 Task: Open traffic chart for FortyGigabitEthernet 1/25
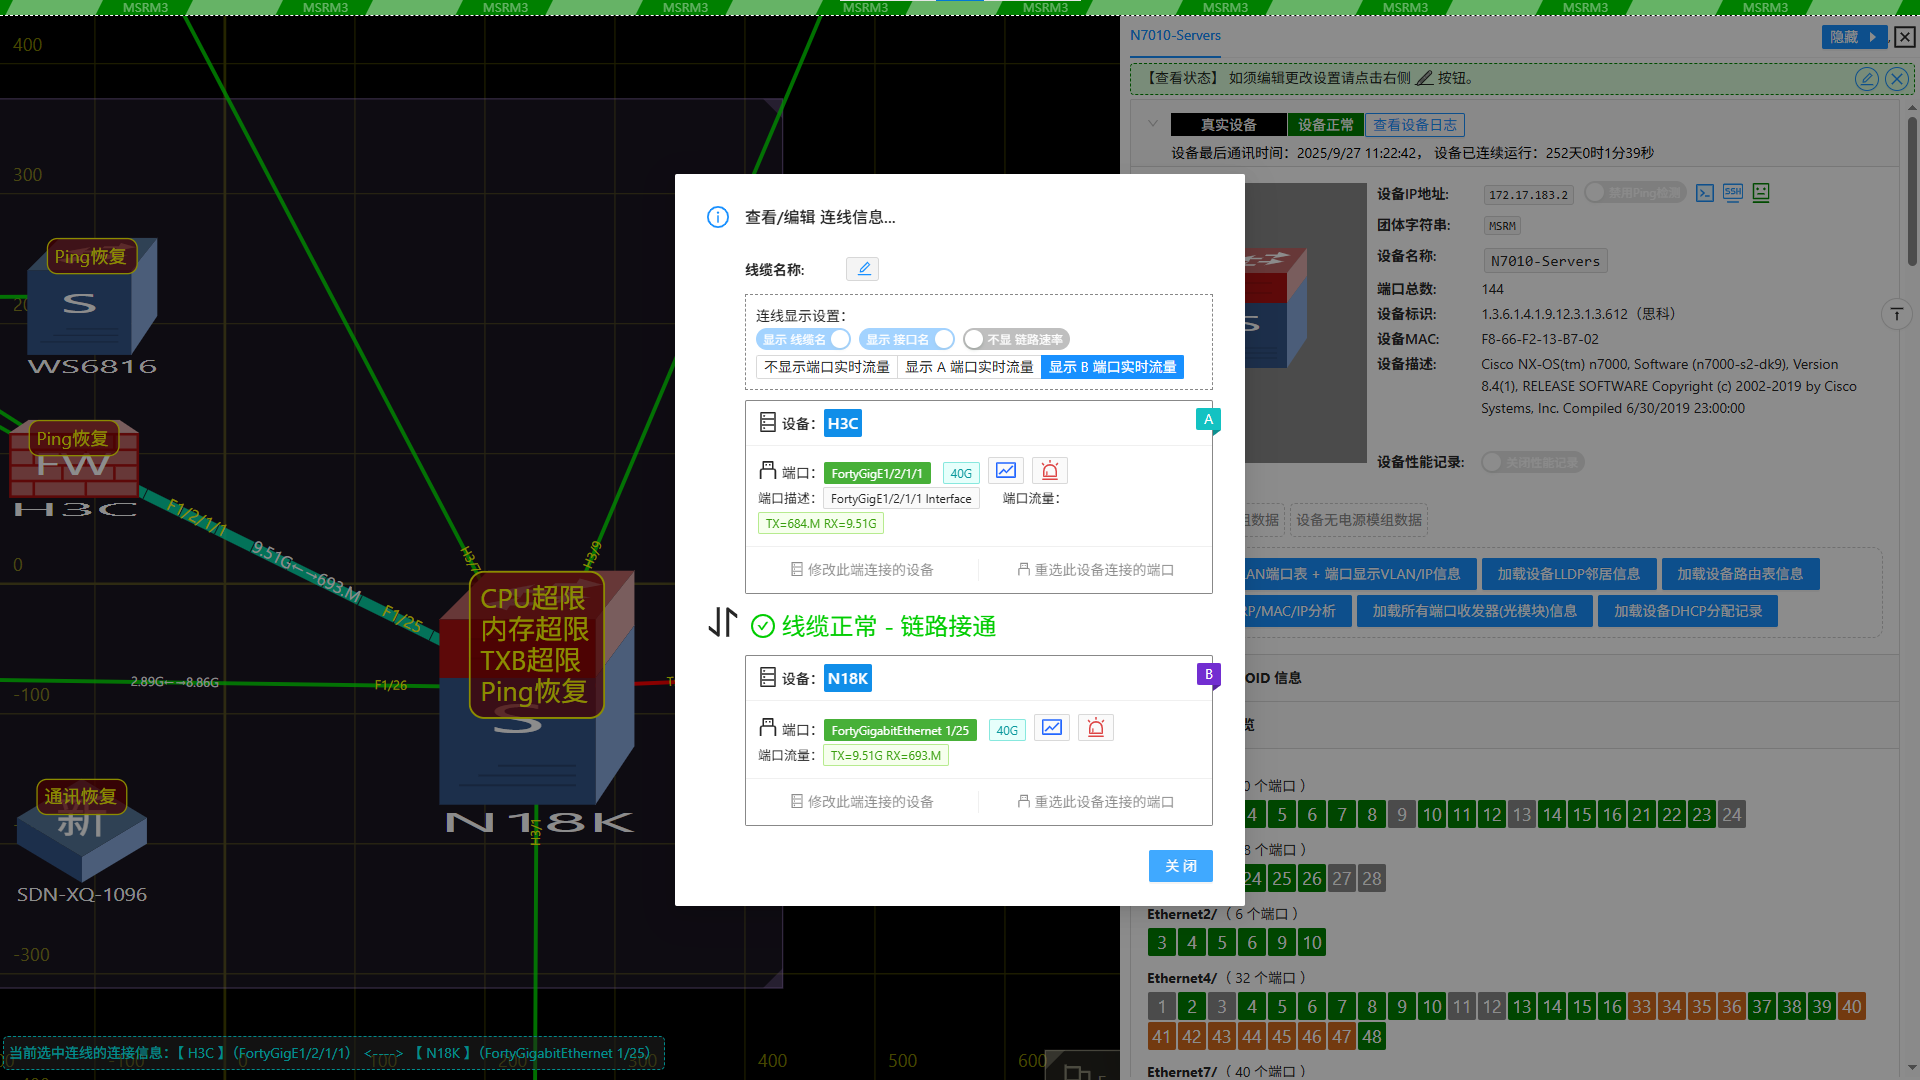[x=1052, y=728]
